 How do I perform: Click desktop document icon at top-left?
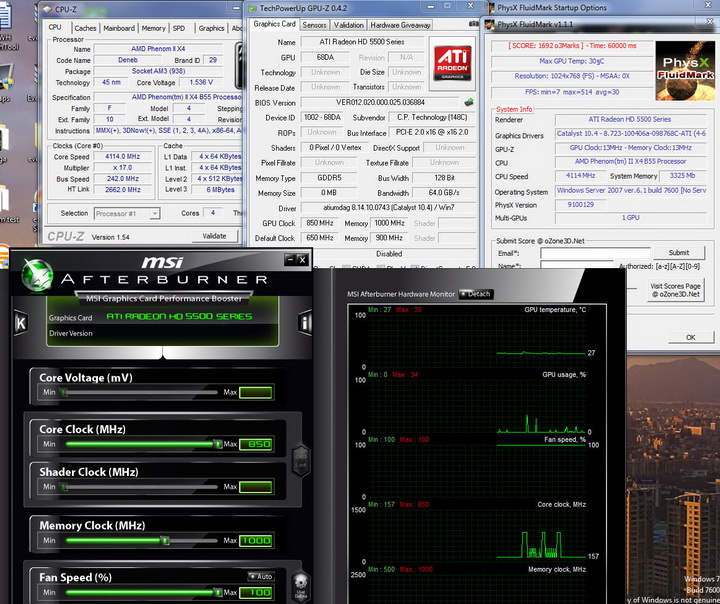point(6,17)
